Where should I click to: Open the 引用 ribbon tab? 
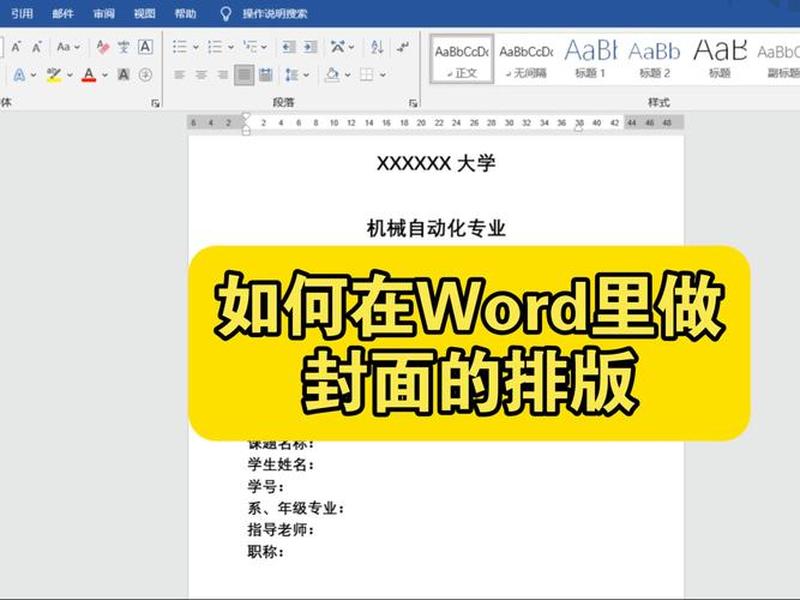[x=22, y=13]
